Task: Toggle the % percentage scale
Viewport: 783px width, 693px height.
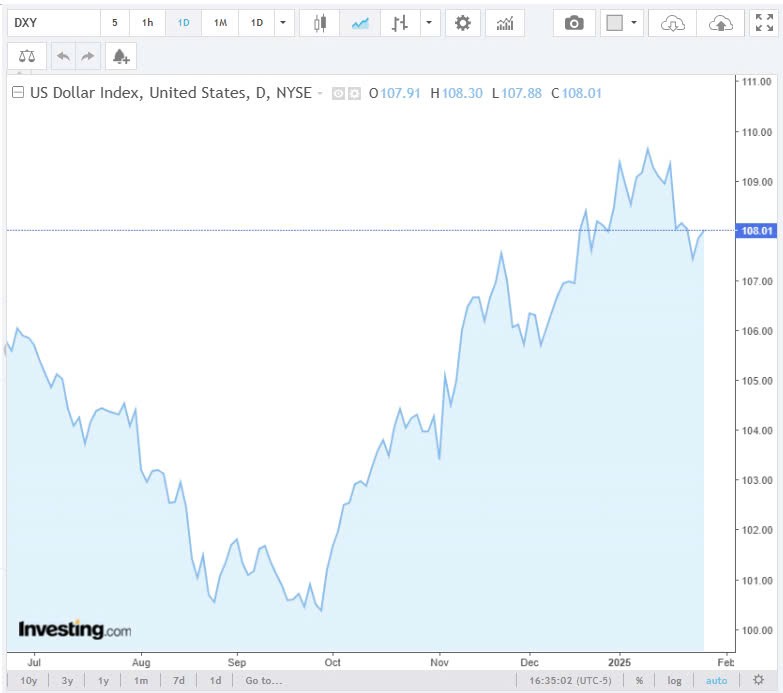Action: 639,681
